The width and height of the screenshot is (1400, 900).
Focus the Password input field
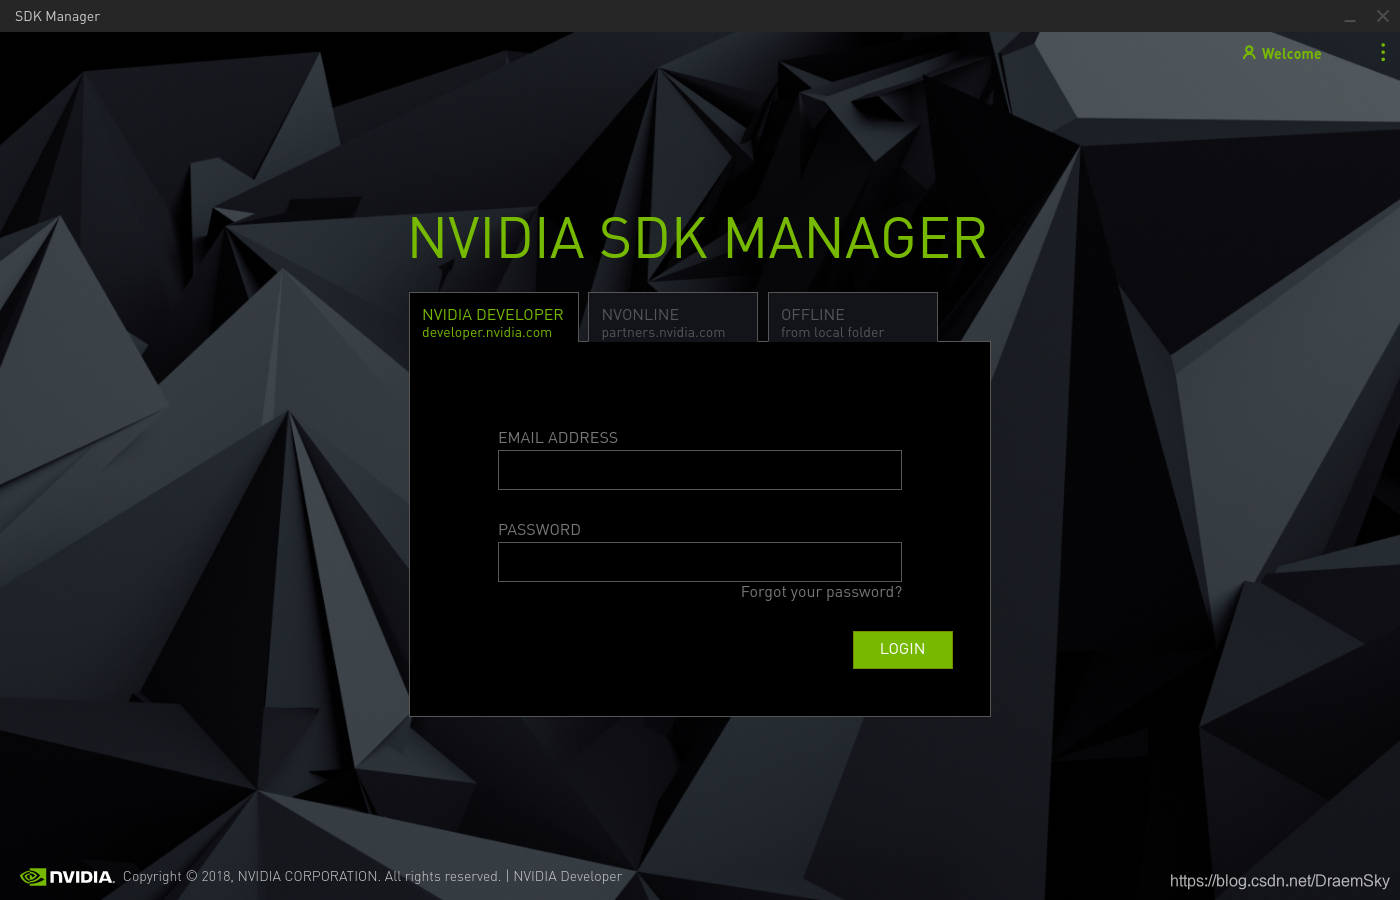coord(700,562)
